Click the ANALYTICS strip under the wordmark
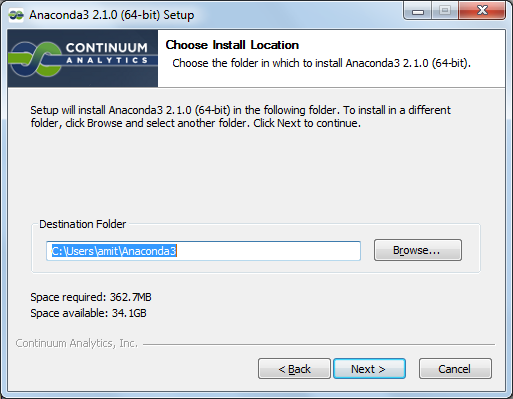 pos(107,60)
